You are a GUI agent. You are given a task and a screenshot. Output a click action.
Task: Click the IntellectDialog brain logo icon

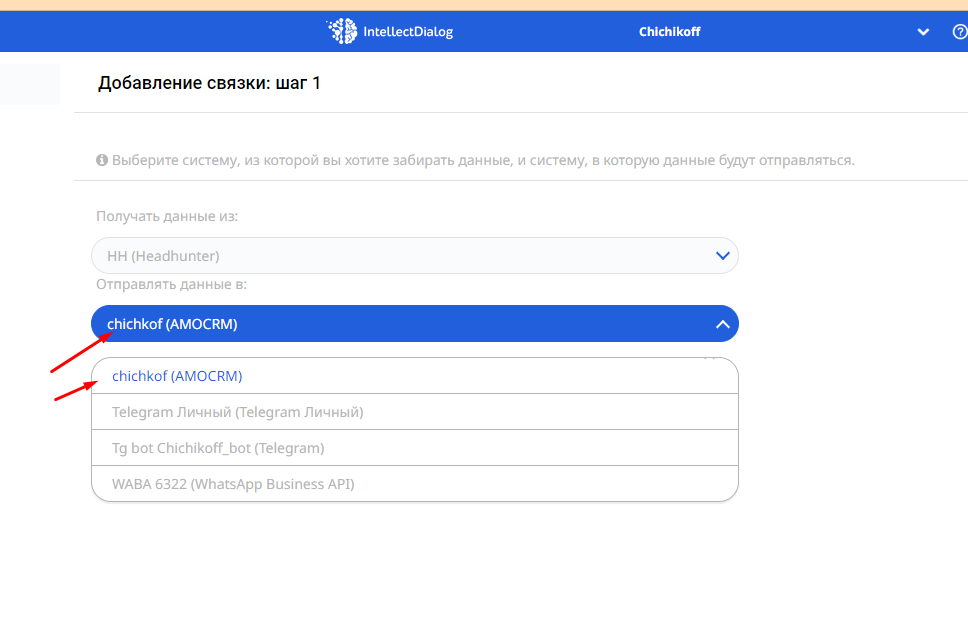[x=342, y=31]
